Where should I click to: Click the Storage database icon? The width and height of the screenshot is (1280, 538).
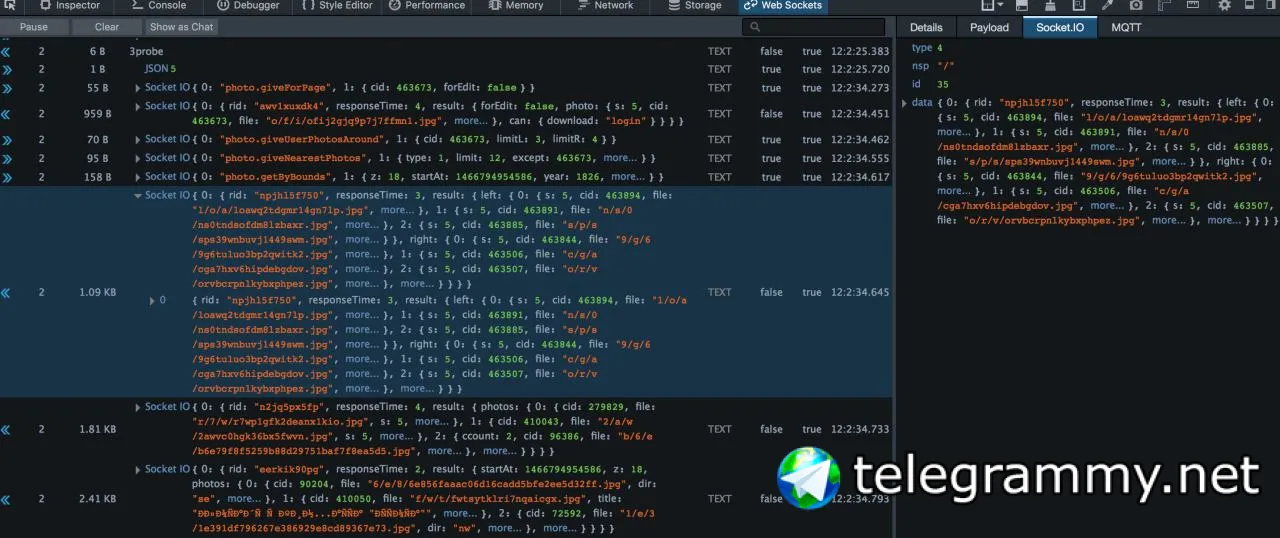[x=672, y=5]
